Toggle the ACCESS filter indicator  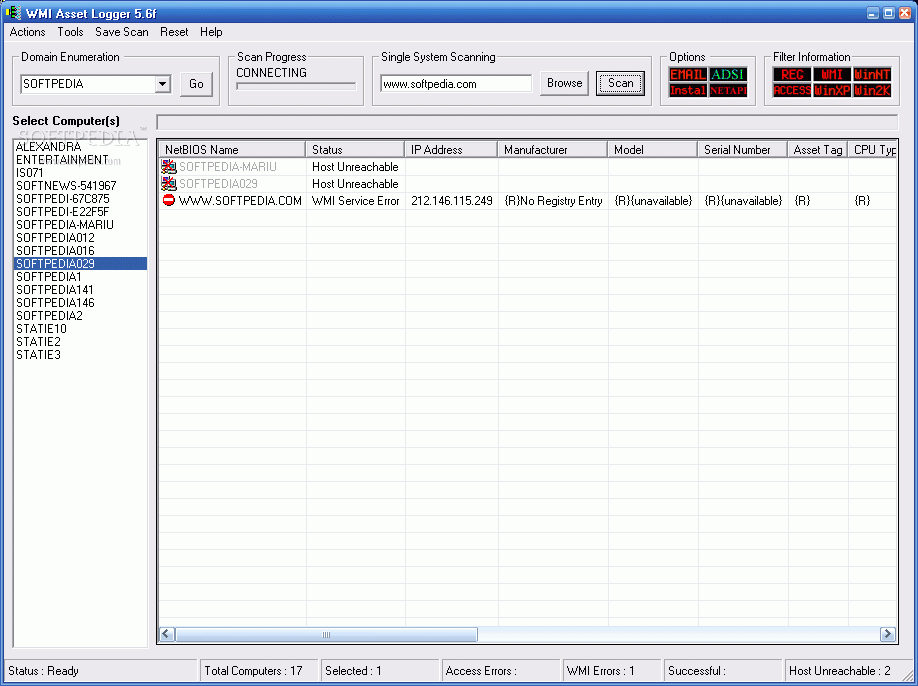click(x=792, y=90)
